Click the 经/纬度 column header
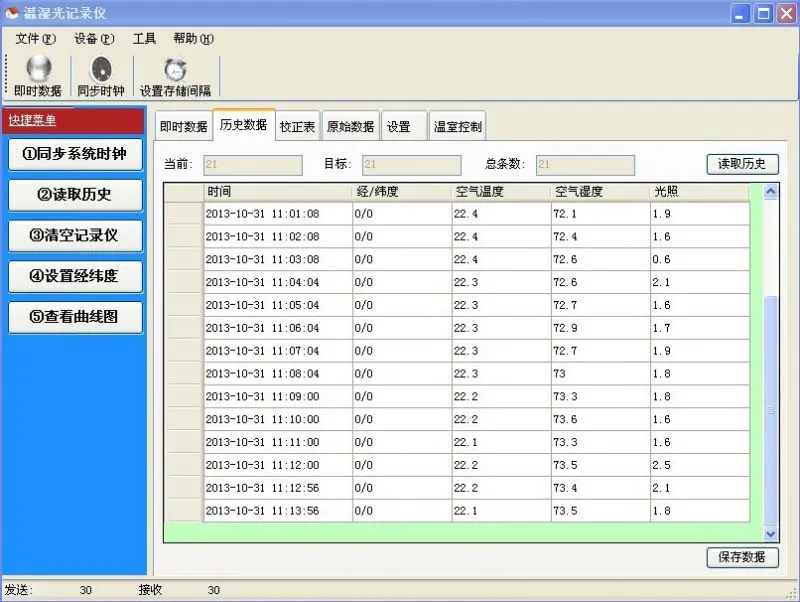Screen dimensions: 800x602 click(x=402, y=192)
